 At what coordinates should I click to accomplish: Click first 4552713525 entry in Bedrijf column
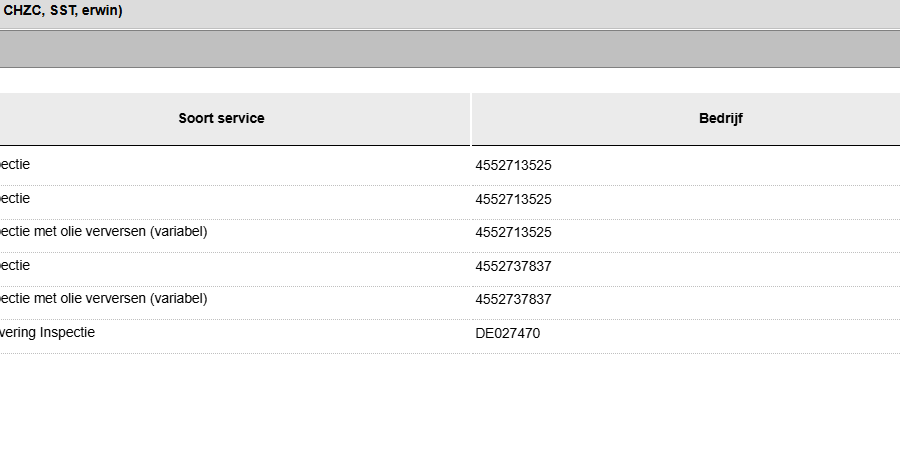pos(513,166)
